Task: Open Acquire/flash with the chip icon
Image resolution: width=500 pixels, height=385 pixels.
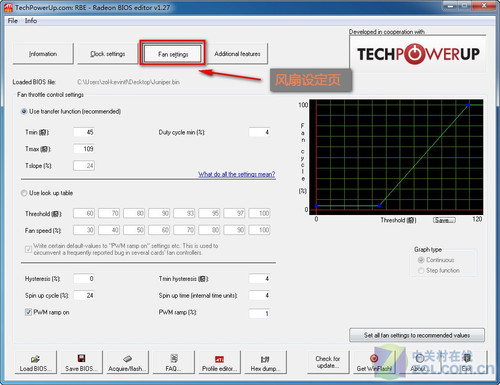Action: (x=127, y=362)
